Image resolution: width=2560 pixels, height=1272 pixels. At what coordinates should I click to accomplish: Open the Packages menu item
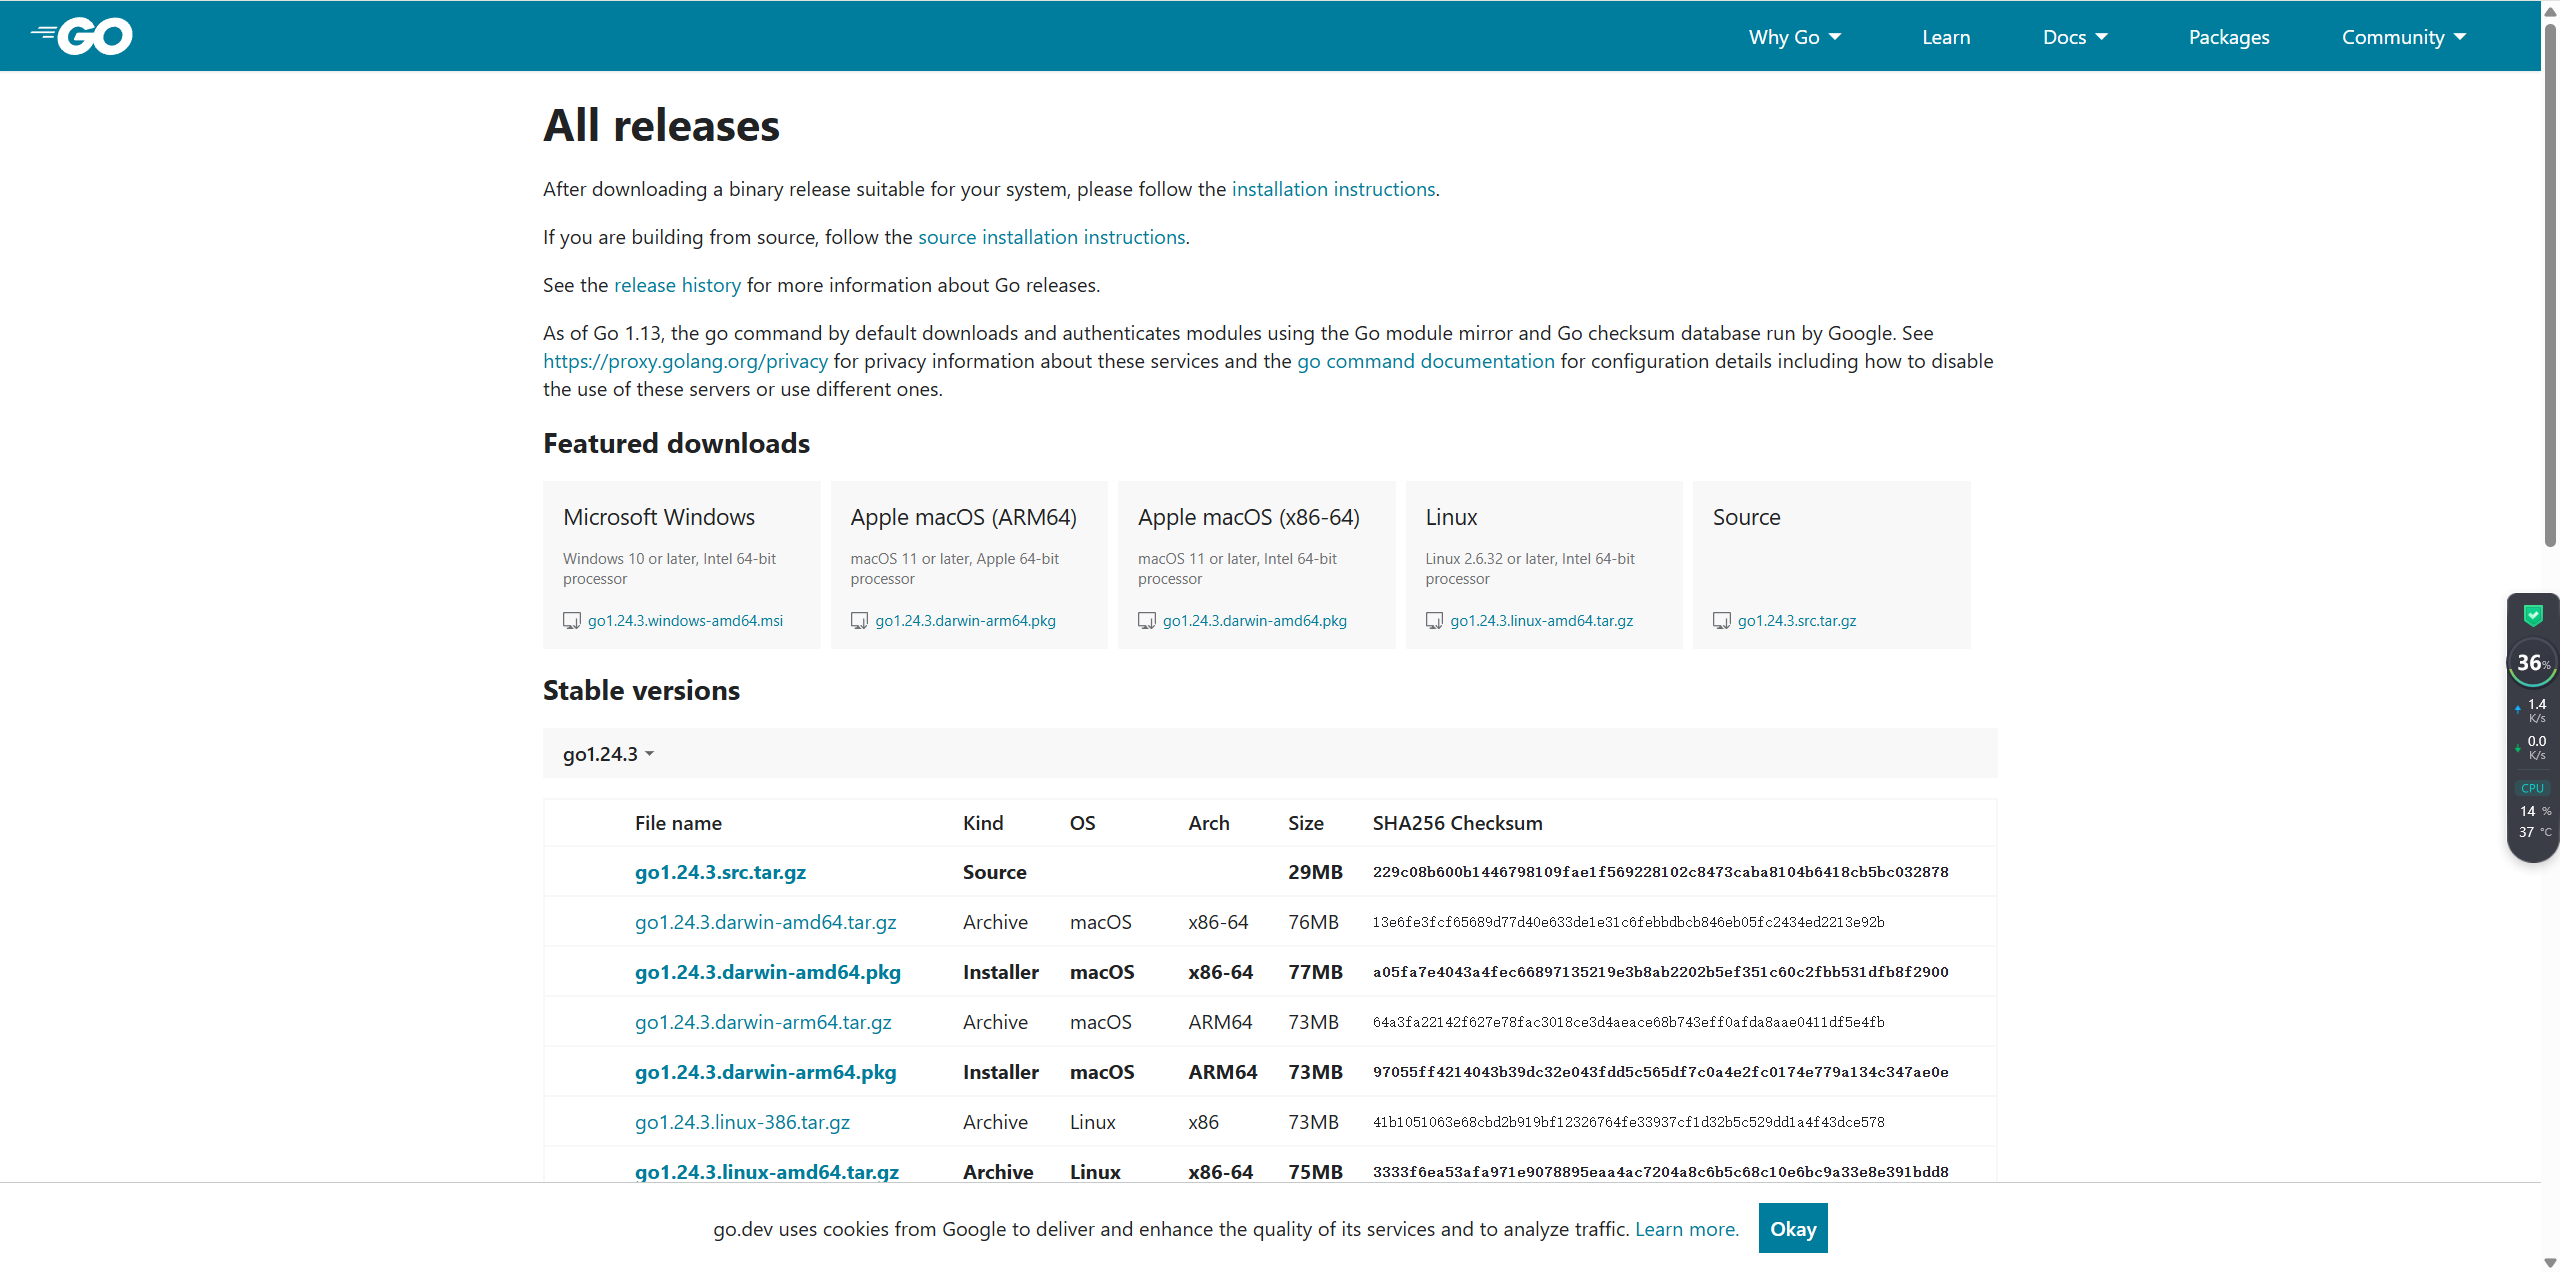(2229, 37)
